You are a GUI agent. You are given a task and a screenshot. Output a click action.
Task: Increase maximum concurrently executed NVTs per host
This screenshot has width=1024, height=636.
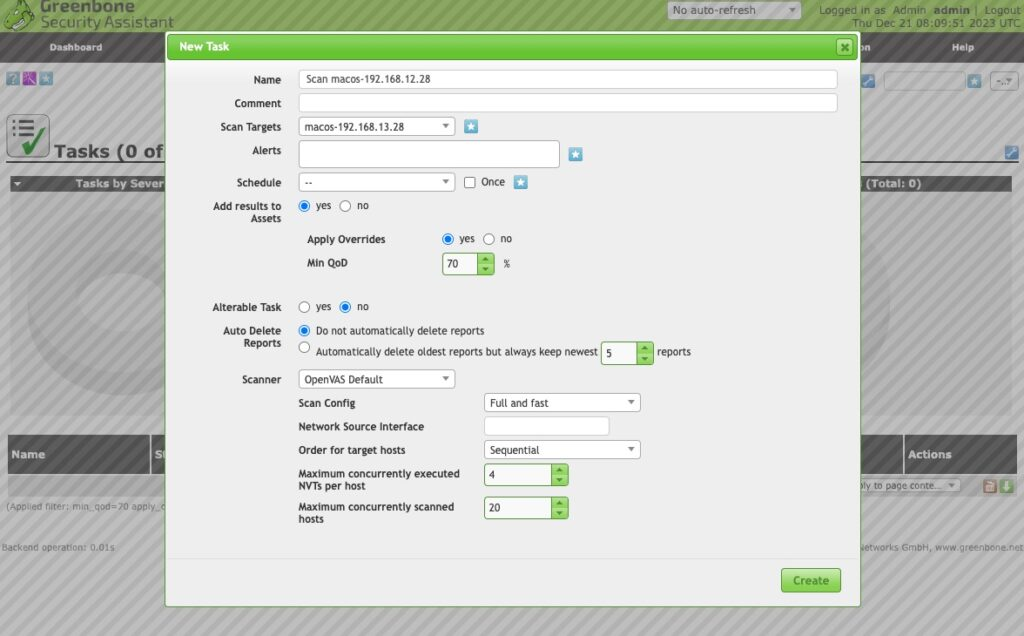click(560, 470)
